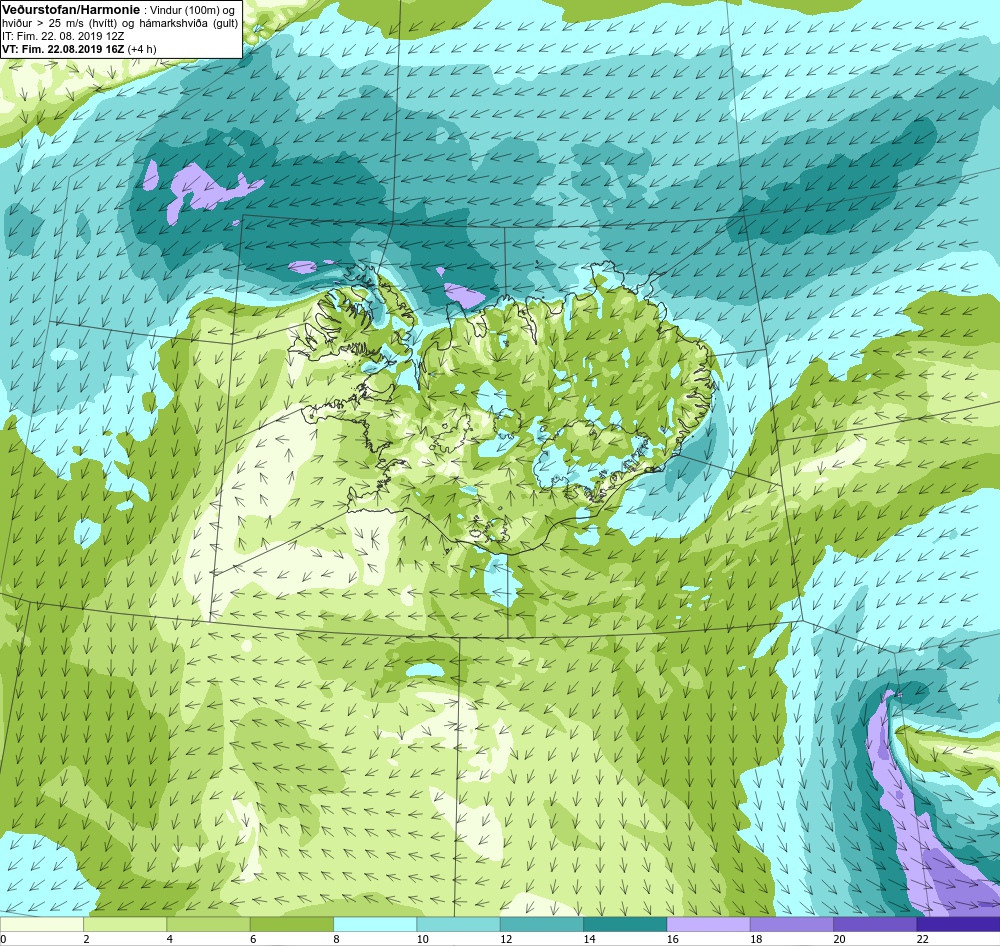Click the 0–2 m/s palest legend swatch

(41, 925)
